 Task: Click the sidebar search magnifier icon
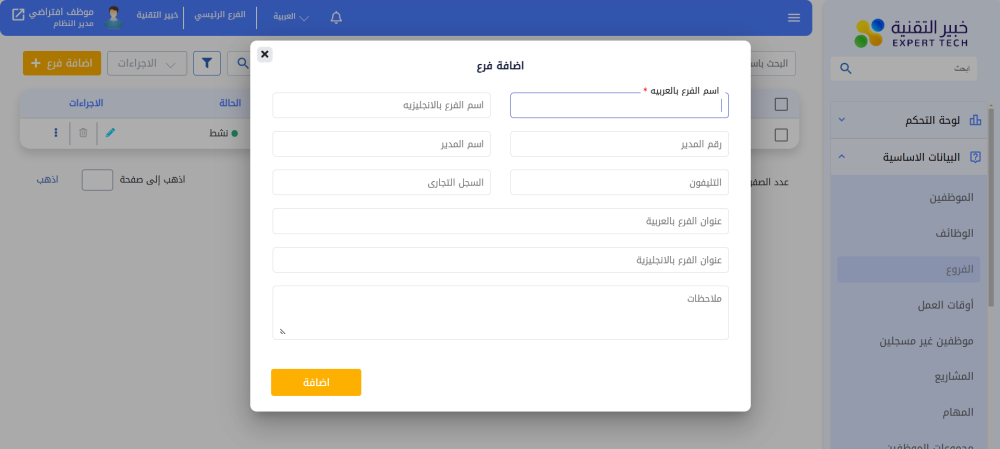click(846, 68)
